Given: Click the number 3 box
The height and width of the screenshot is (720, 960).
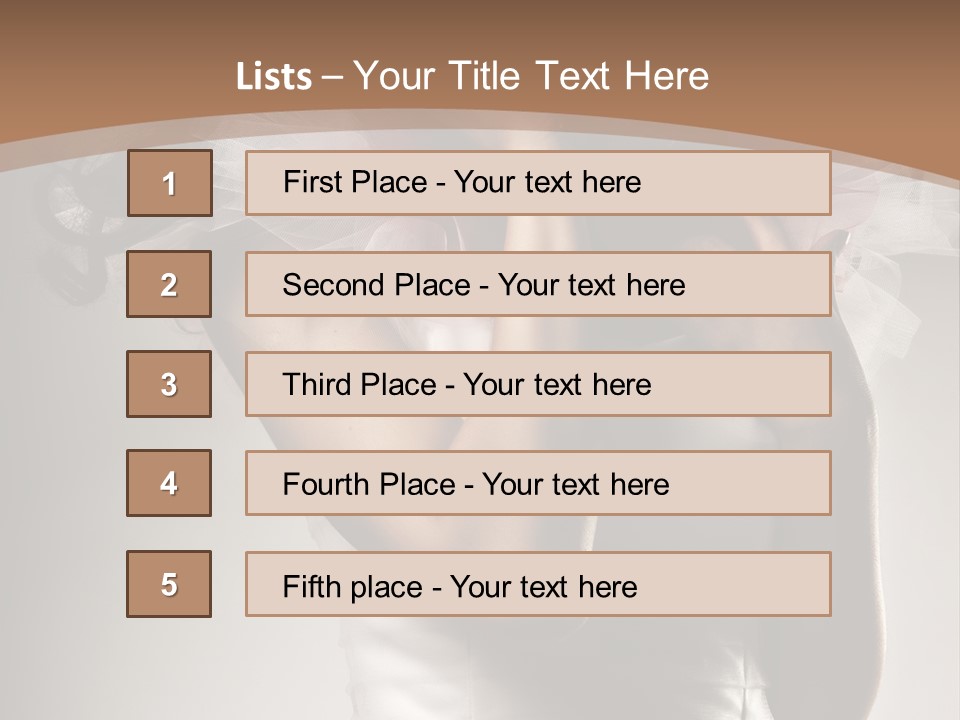Looking at the screenshot, I should click(x=169, y=384).
